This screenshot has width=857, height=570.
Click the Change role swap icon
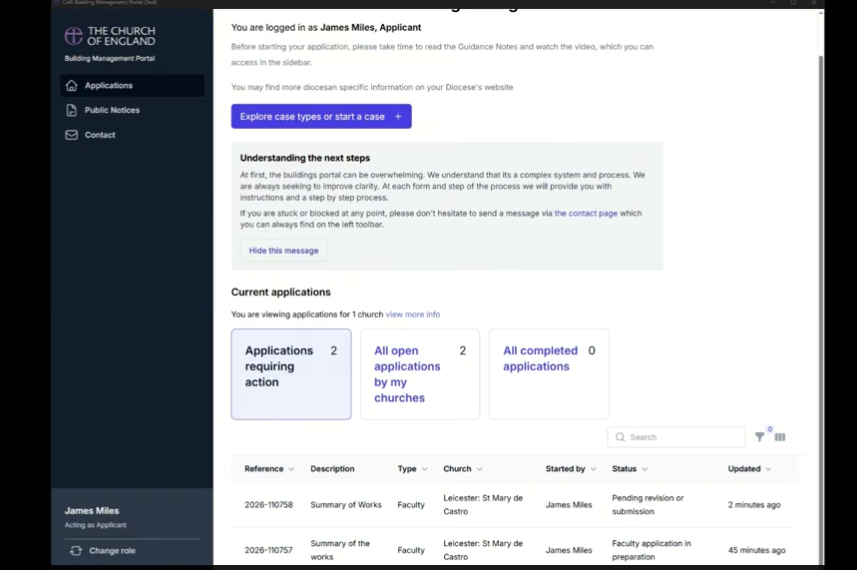[76, 550]
